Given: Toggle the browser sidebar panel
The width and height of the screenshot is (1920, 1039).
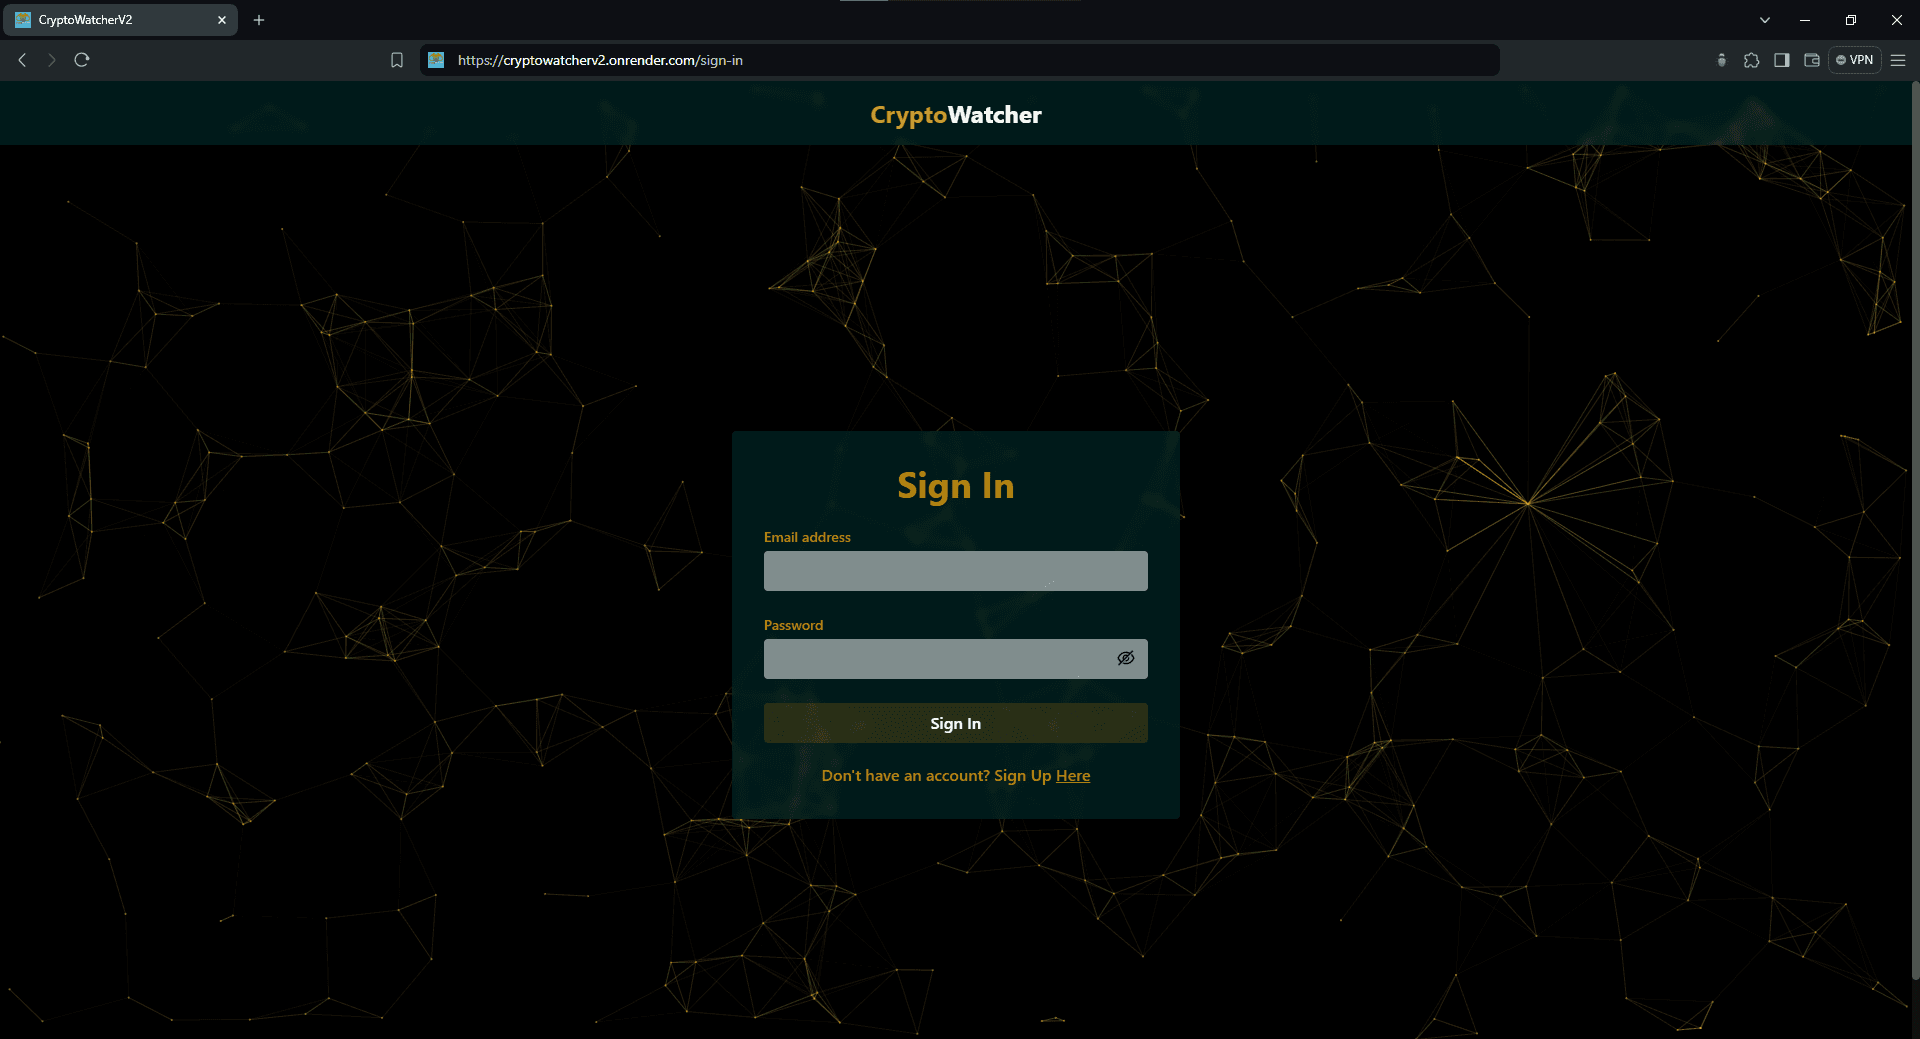Looking at the screenshot, I should click(1781, 60).
